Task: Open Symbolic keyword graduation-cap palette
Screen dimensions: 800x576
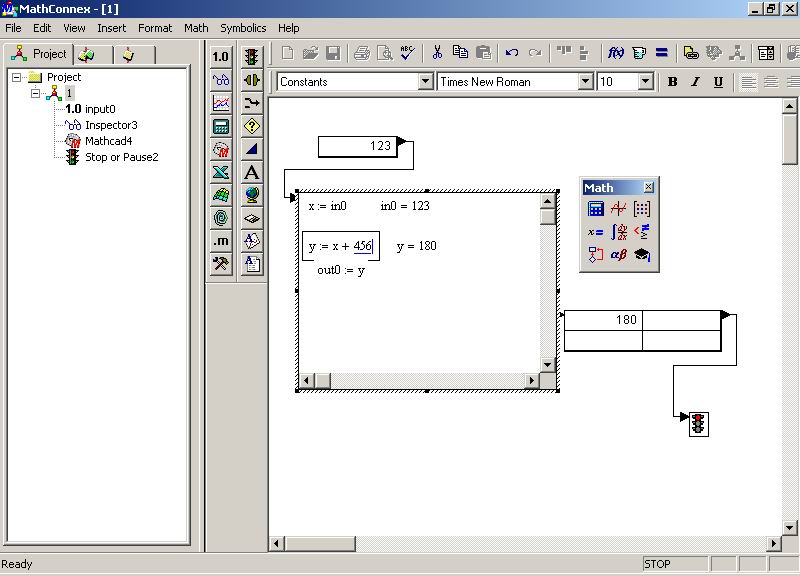Action: click(642, 255)
